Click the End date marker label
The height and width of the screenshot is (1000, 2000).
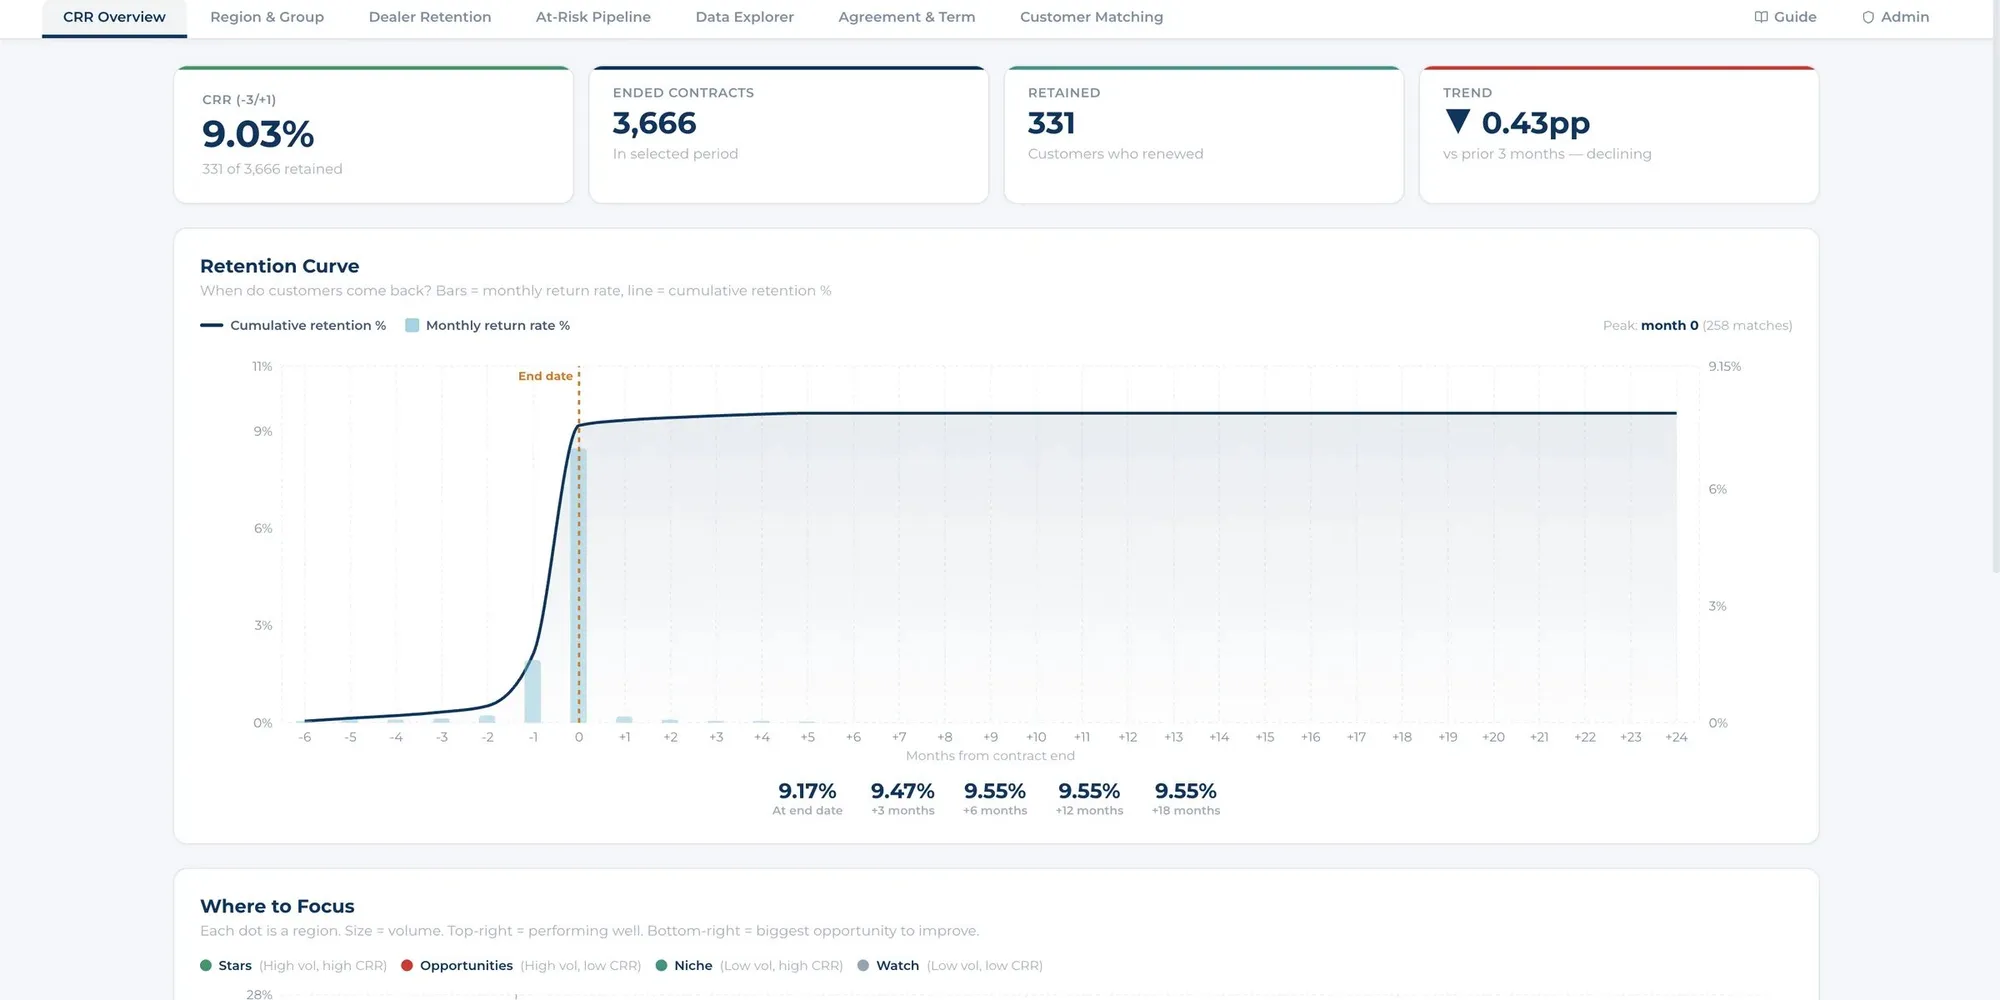click(545, 376)
